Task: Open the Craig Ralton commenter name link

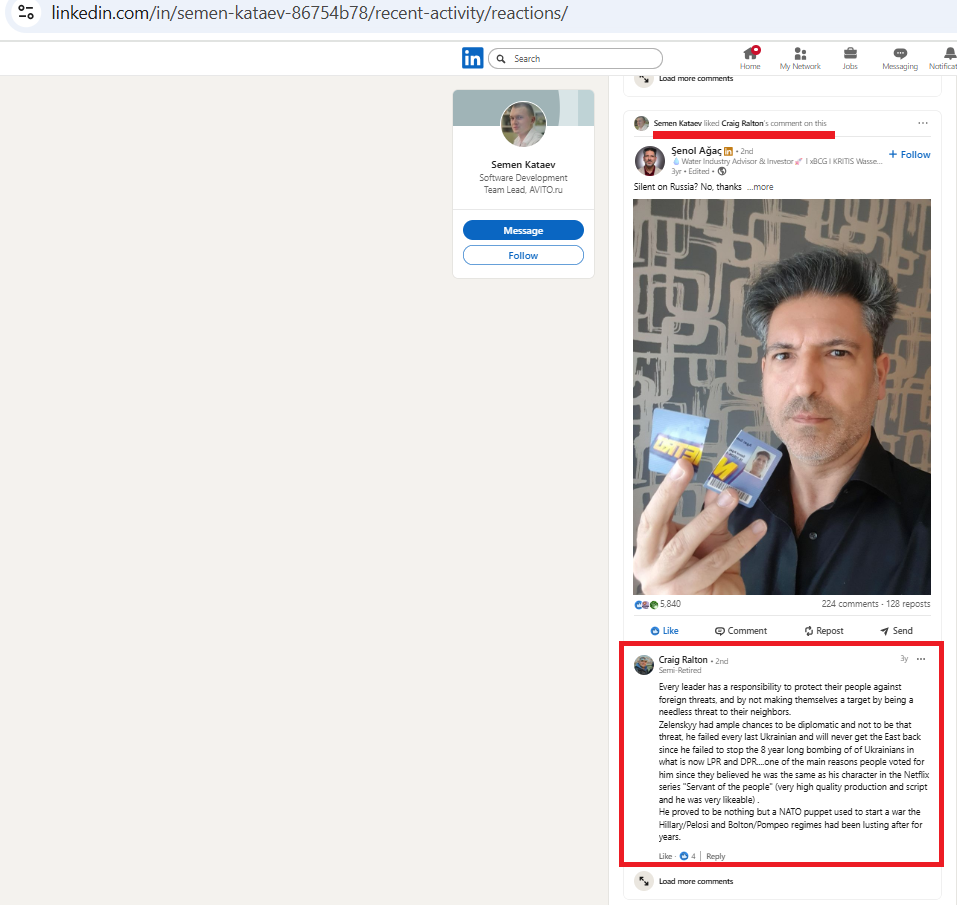Action: (x=683, y=660)
